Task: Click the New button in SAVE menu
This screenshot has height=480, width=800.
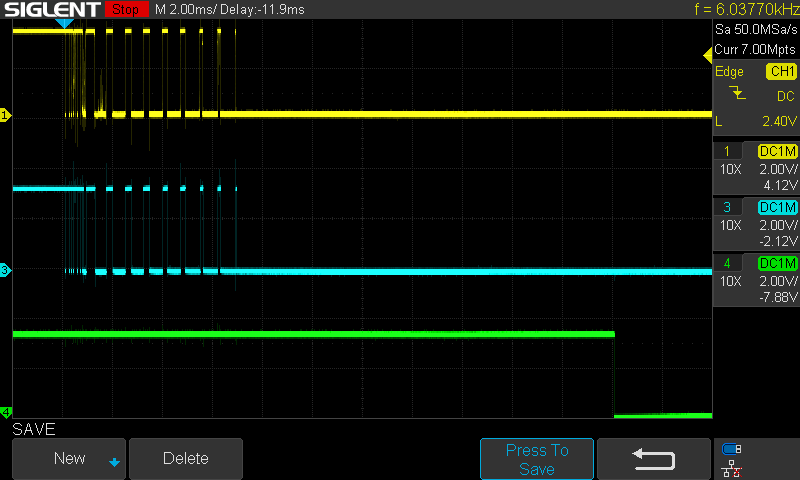Action: [x=69, y=458]
